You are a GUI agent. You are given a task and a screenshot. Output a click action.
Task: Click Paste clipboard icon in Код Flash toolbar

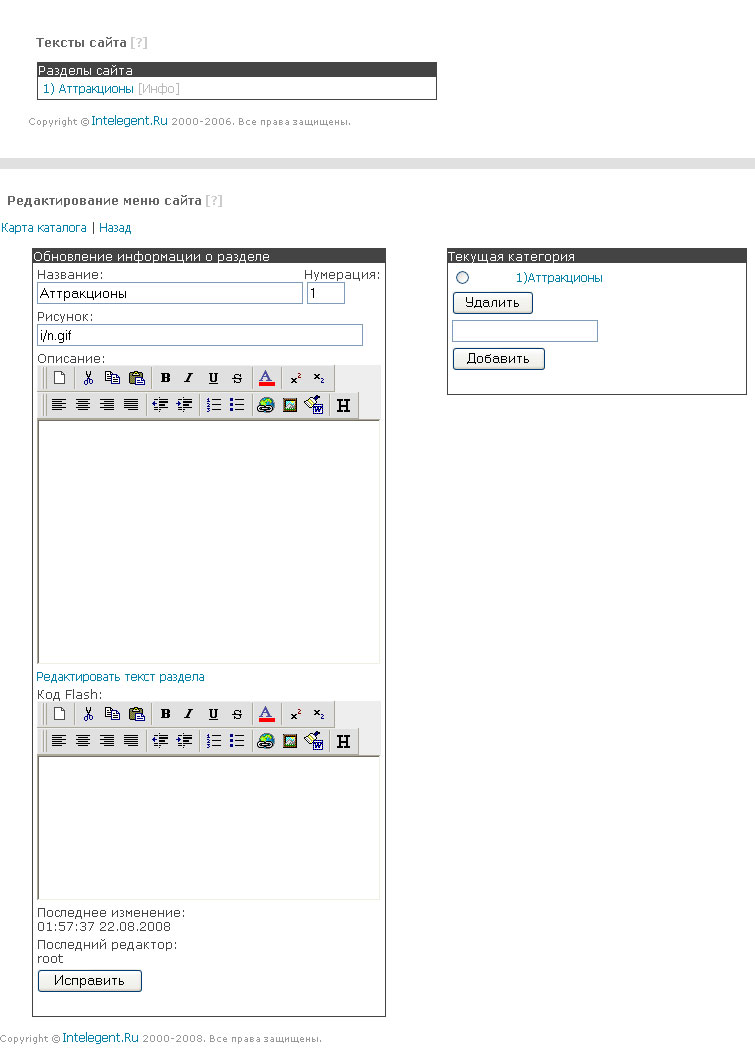coord(136,714)
